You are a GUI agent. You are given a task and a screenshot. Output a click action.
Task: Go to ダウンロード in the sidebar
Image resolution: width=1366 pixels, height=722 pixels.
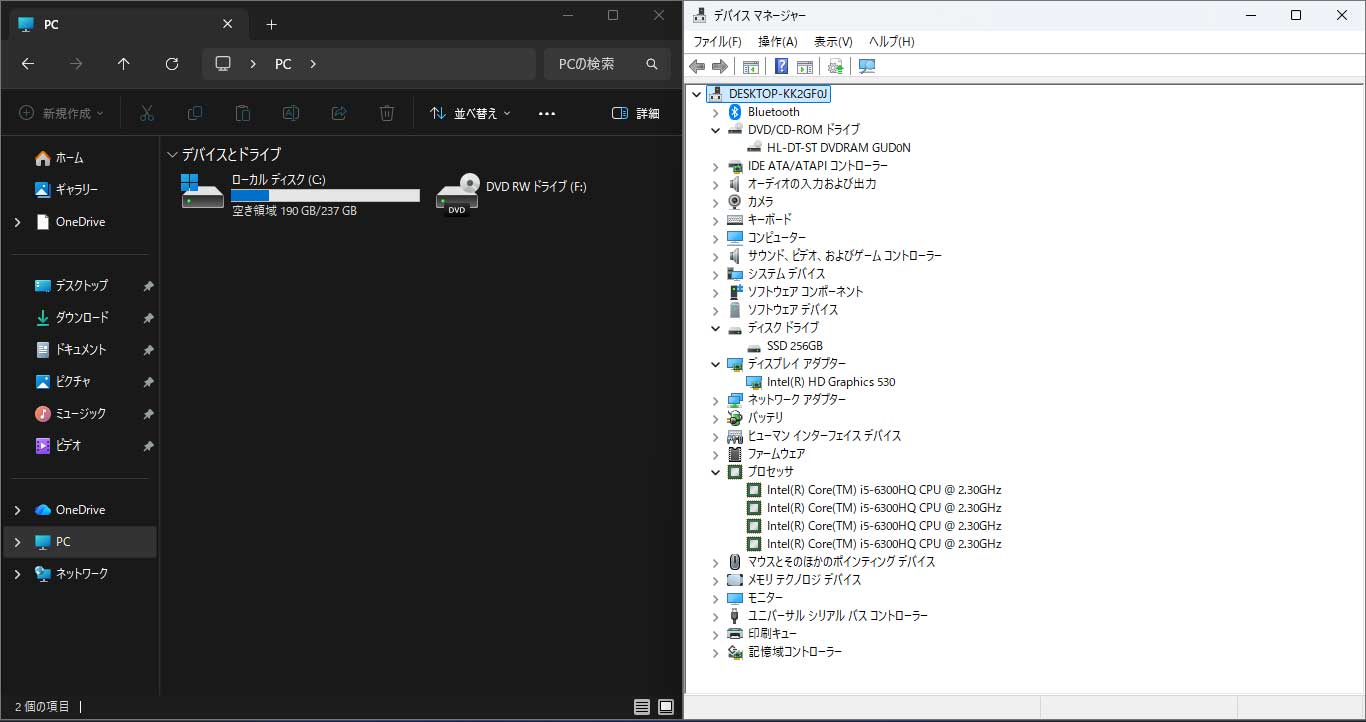click(x=81, y=318)
